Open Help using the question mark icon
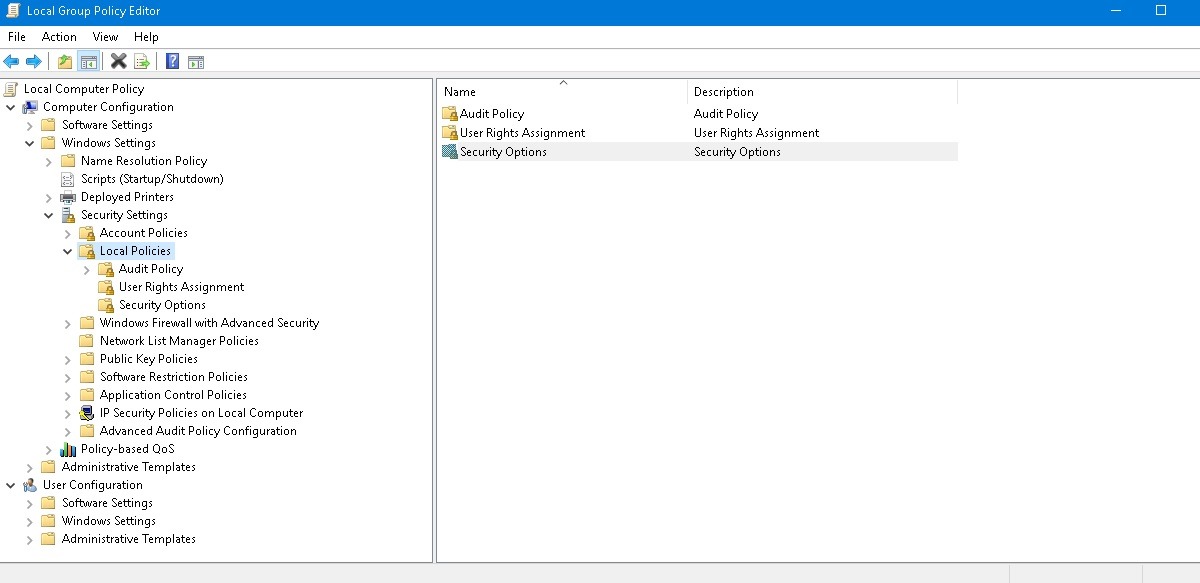The height and width of the screenshot is (583, 1200). 170,61
